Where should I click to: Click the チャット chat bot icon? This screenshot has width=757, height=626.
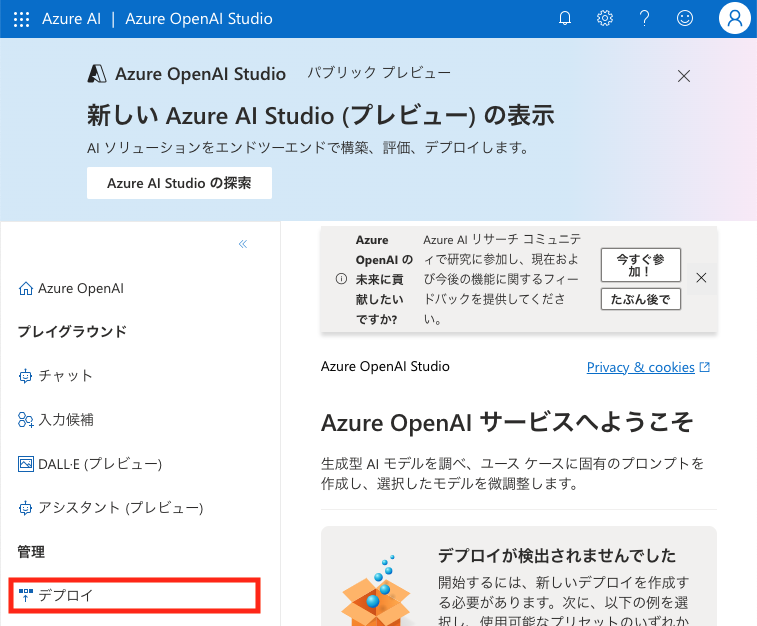[25, 376]
